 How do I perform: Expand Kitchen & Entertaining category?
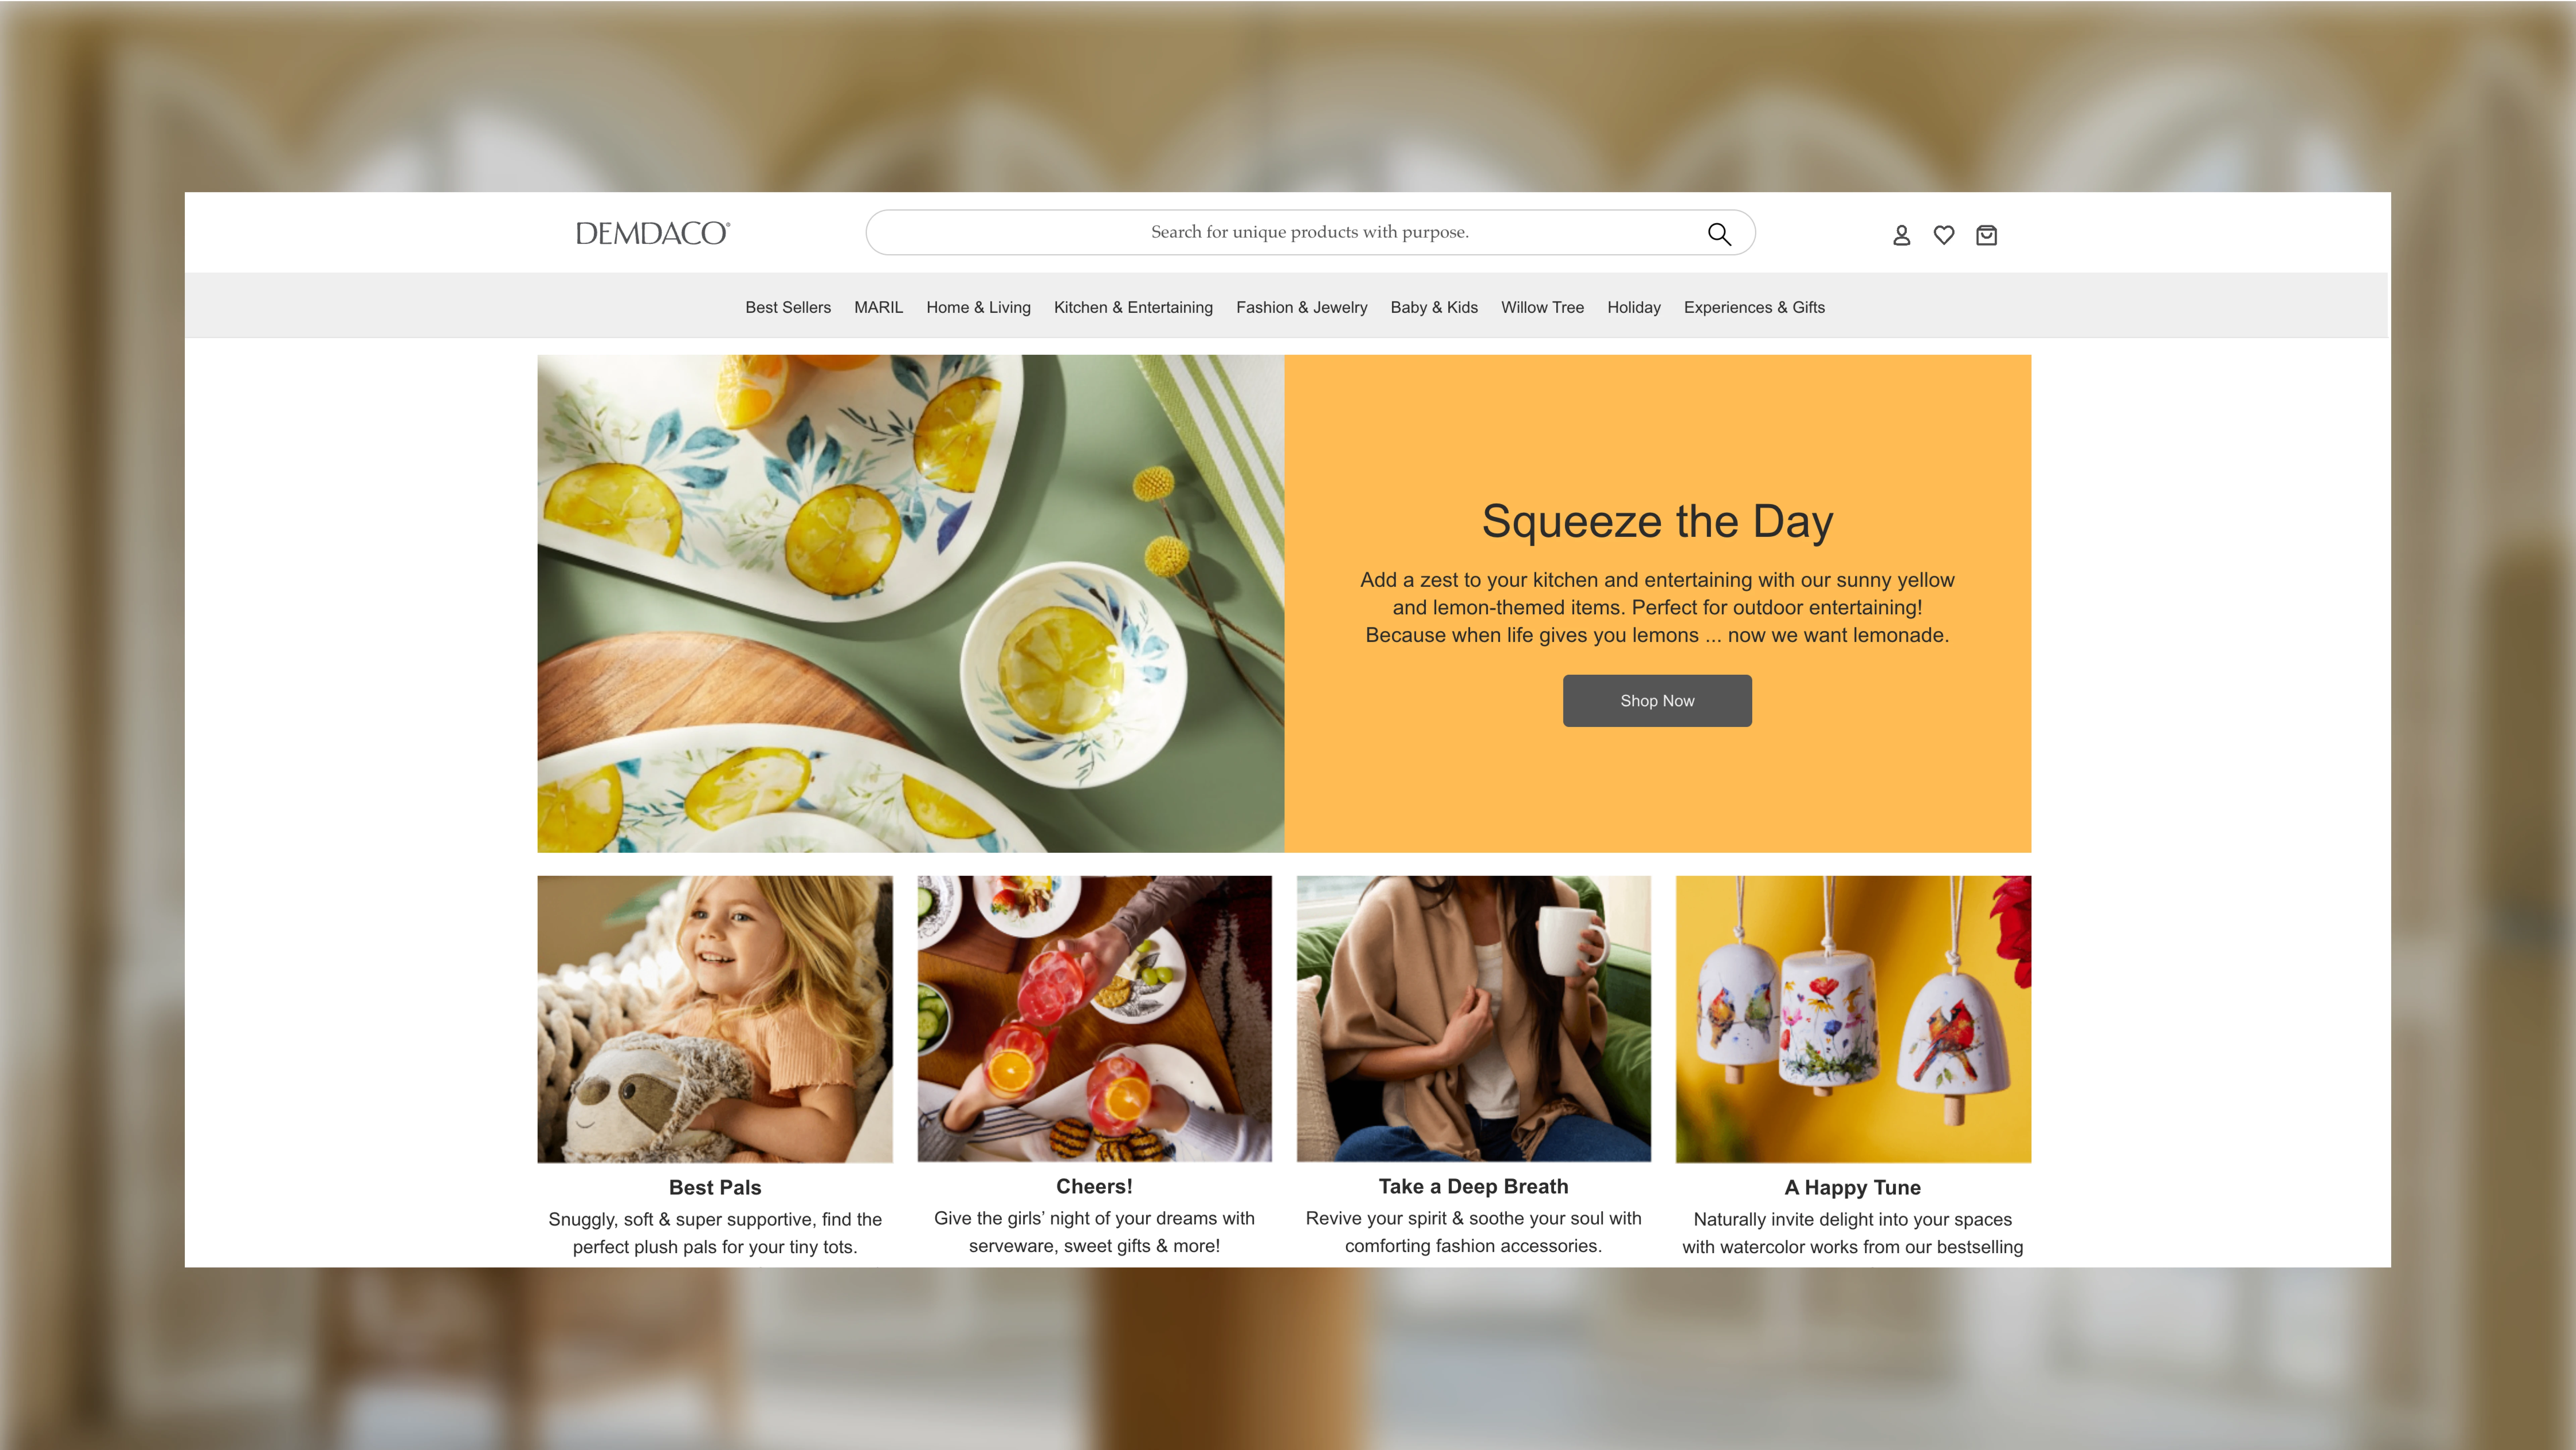point(1133,307)
